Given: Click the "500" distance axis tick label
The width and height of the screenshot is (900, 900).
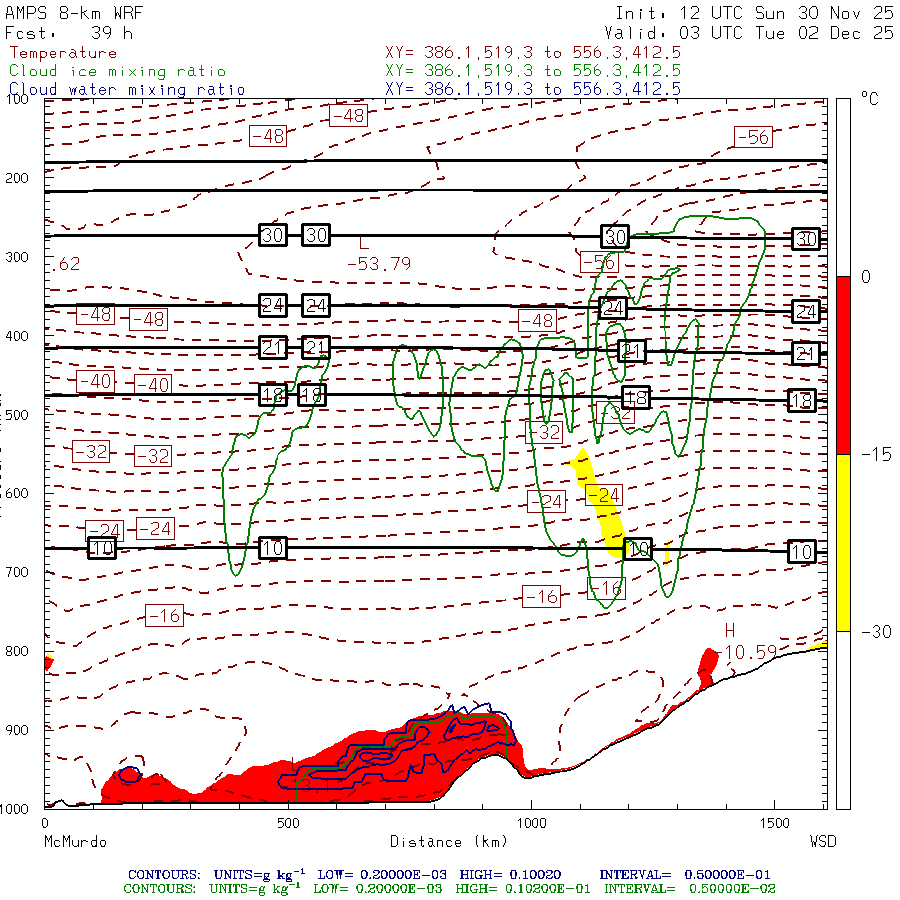Looking at the screenshot, I should (x=288, y=823).
